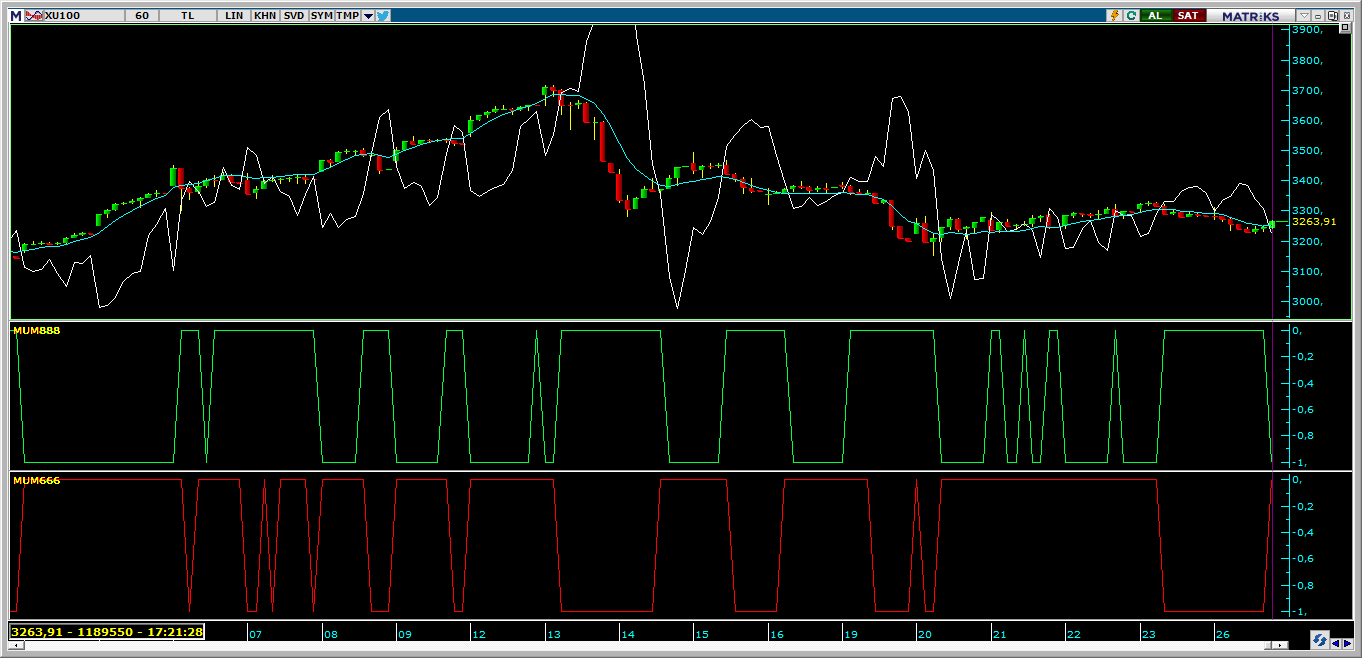Click the 3263,91 current price label
Viewport: 1362px width, 658px height.
(1314, 221)
